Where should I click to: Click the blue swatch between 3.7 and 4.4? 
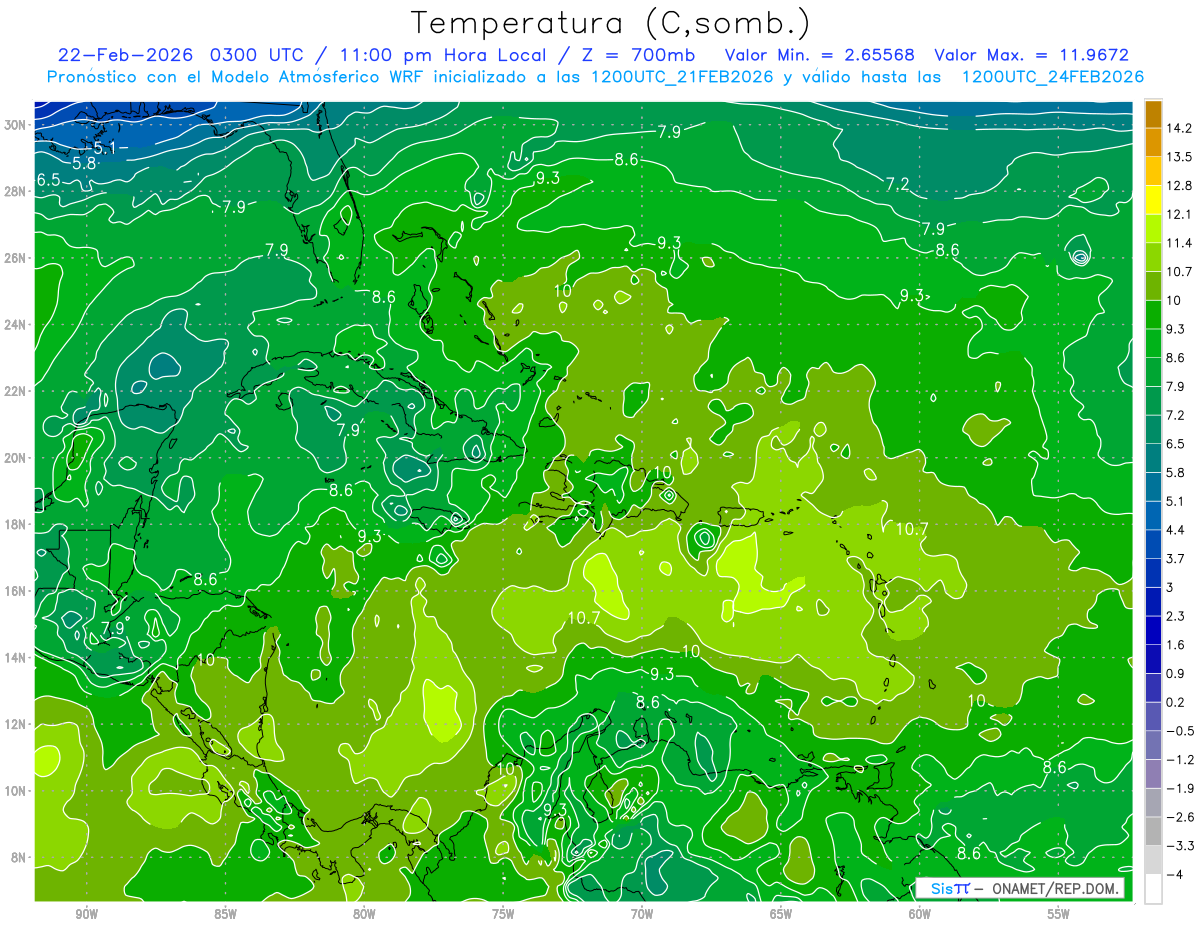point(1153,544)
